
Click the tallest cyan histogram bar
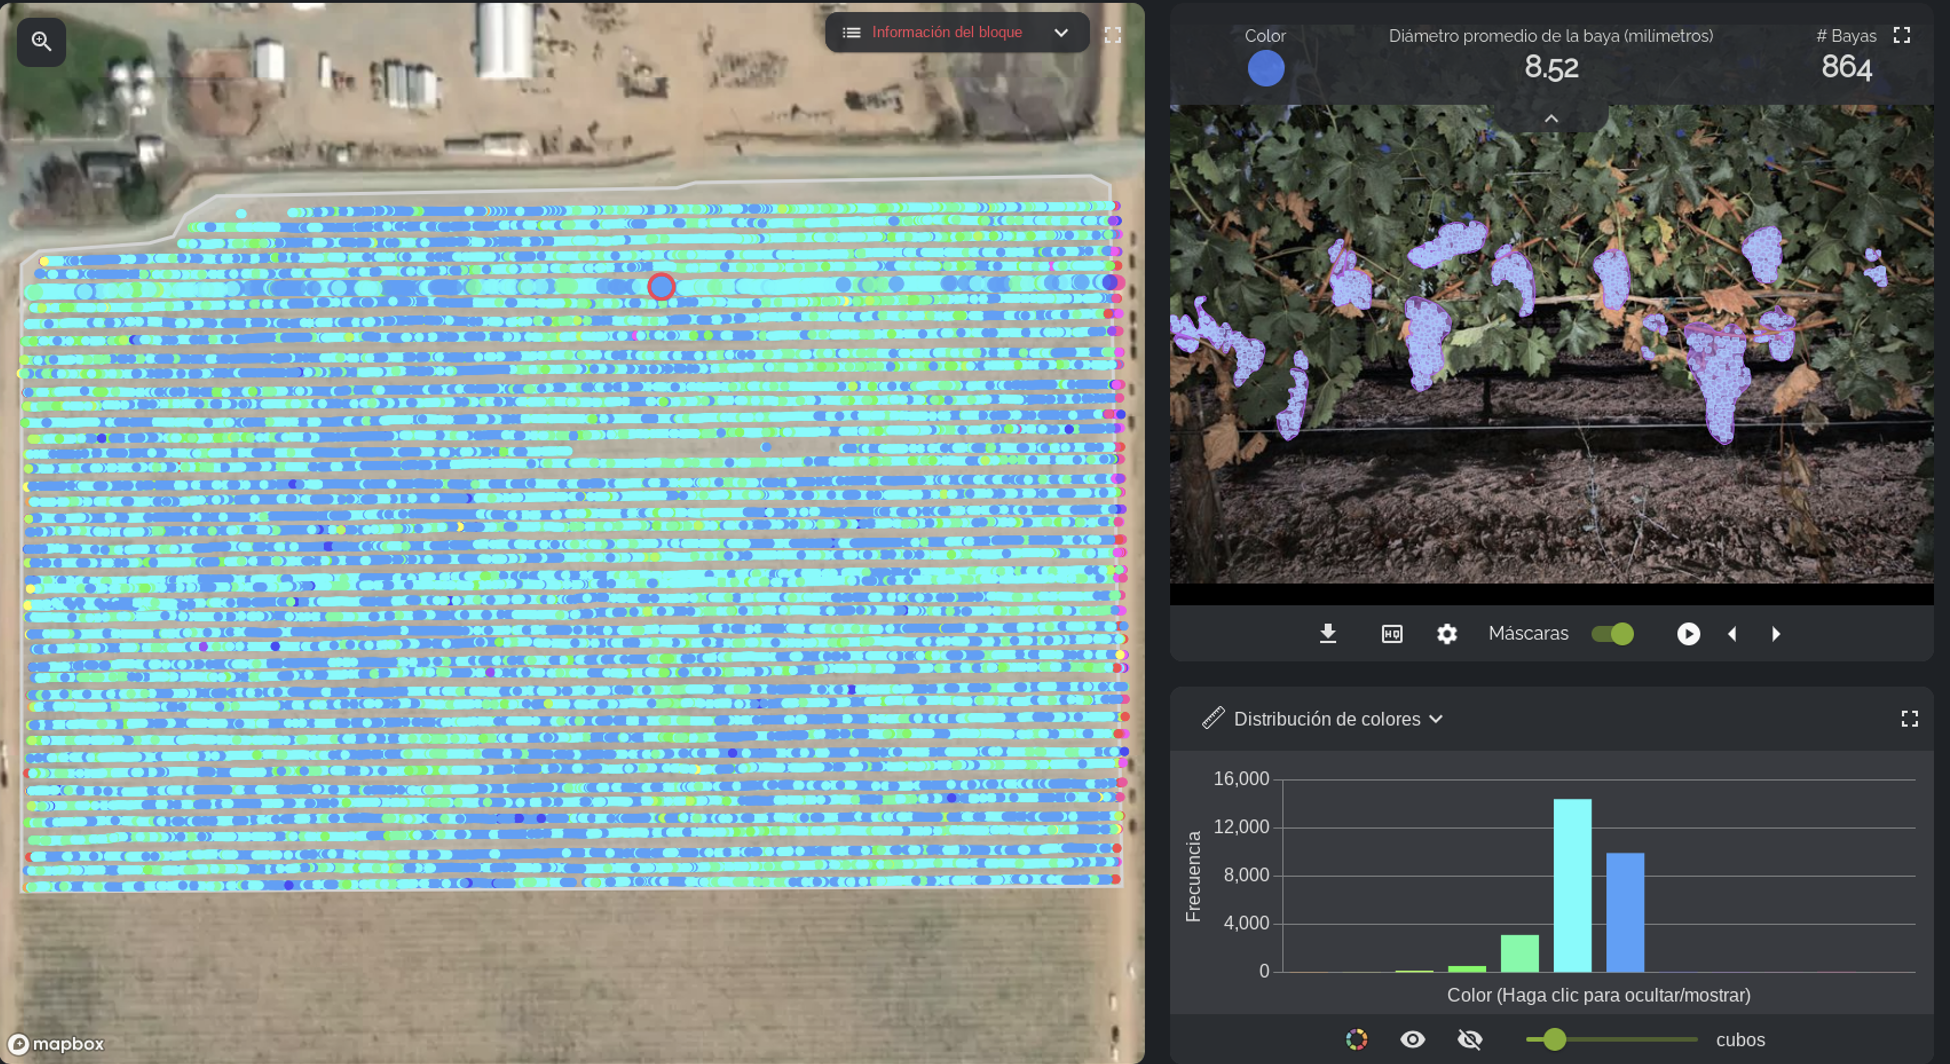[x=1571, y=885]
